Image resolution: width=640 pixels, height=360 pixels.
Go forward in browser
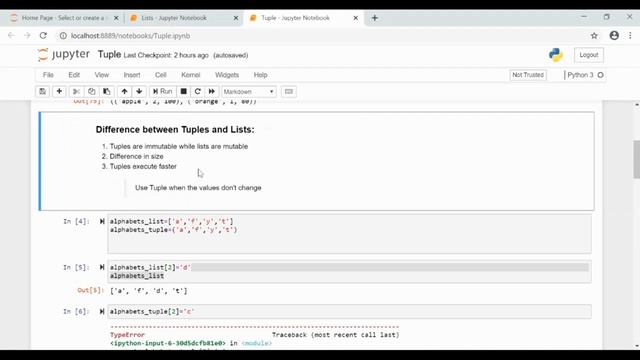27,36
